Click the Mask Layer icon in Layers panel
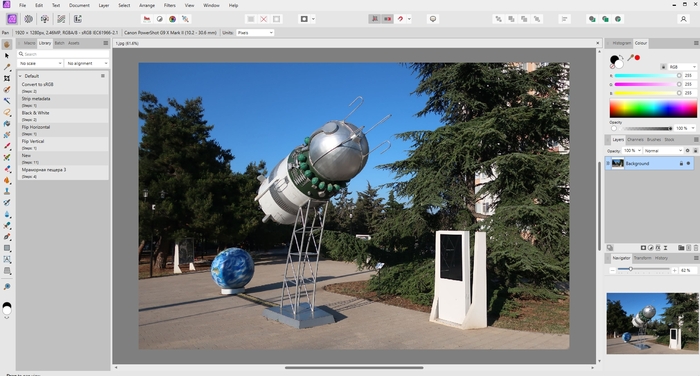The image size is (700, 376). (643, 248)
